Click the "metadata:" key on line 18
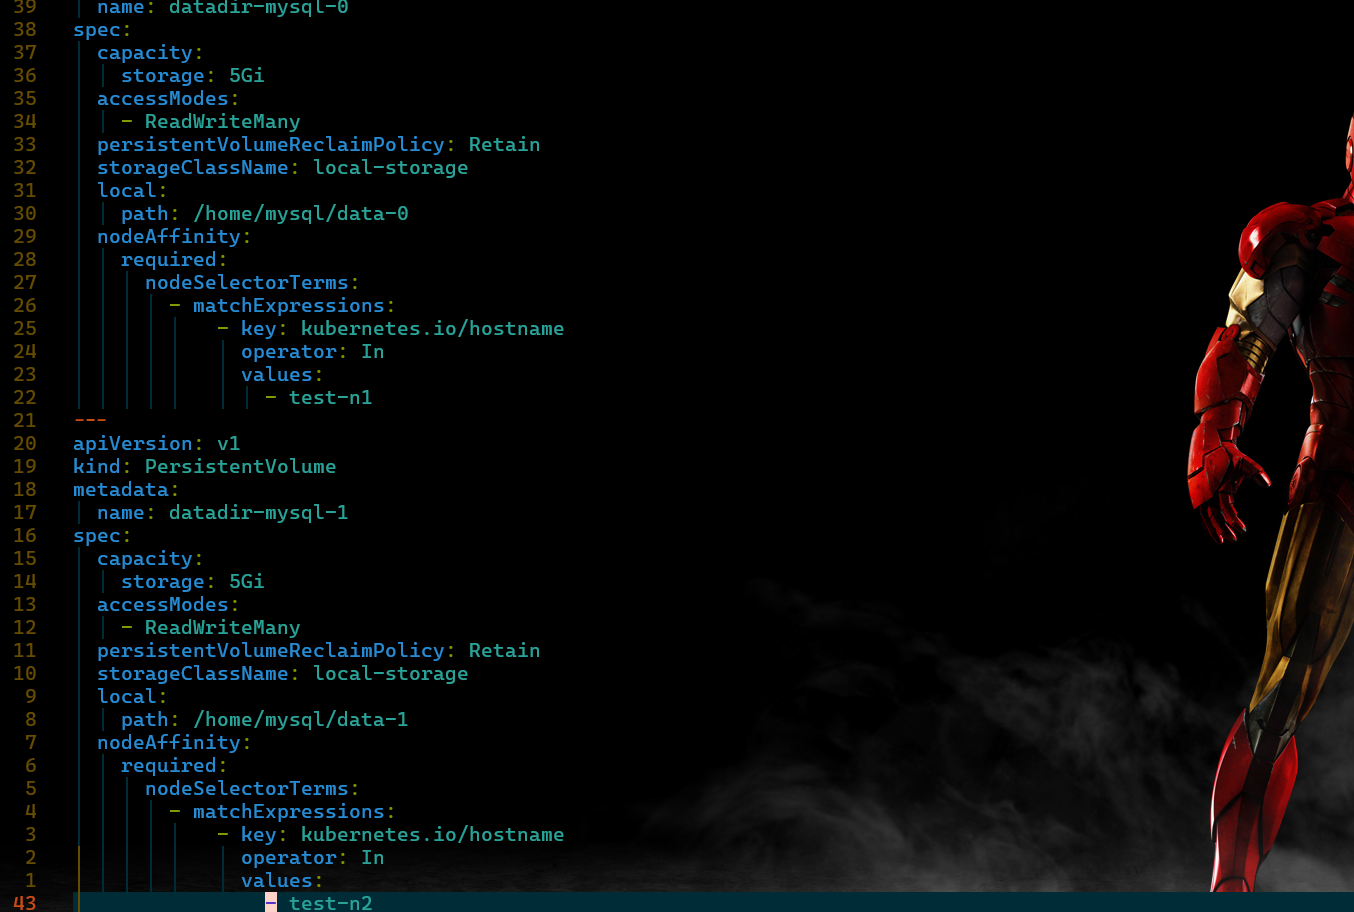1354x912 pixels. click(x=126, y=489)
